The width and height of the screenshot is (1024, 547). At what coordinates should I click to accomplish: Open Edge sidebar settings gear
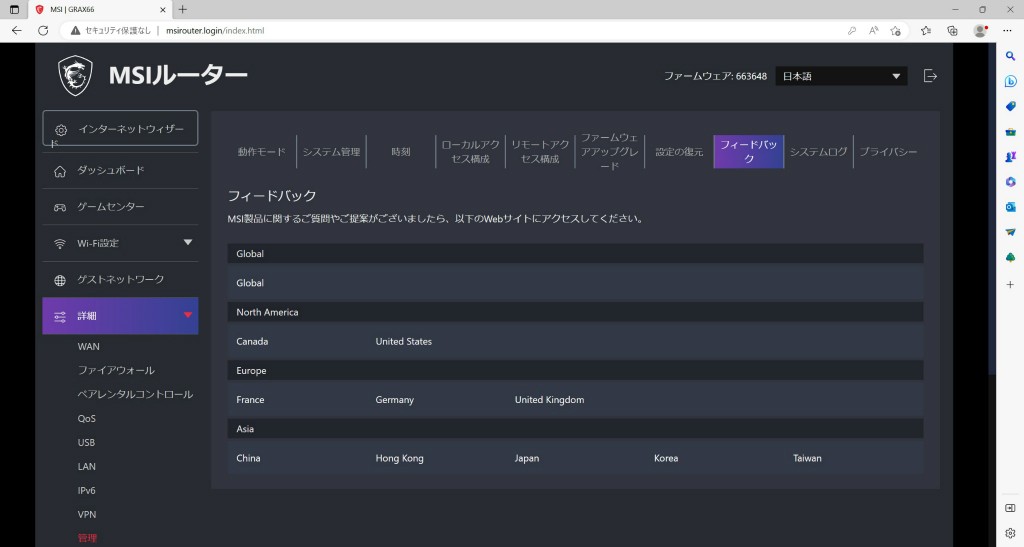pyautogui.click(x=1010, y=533)
